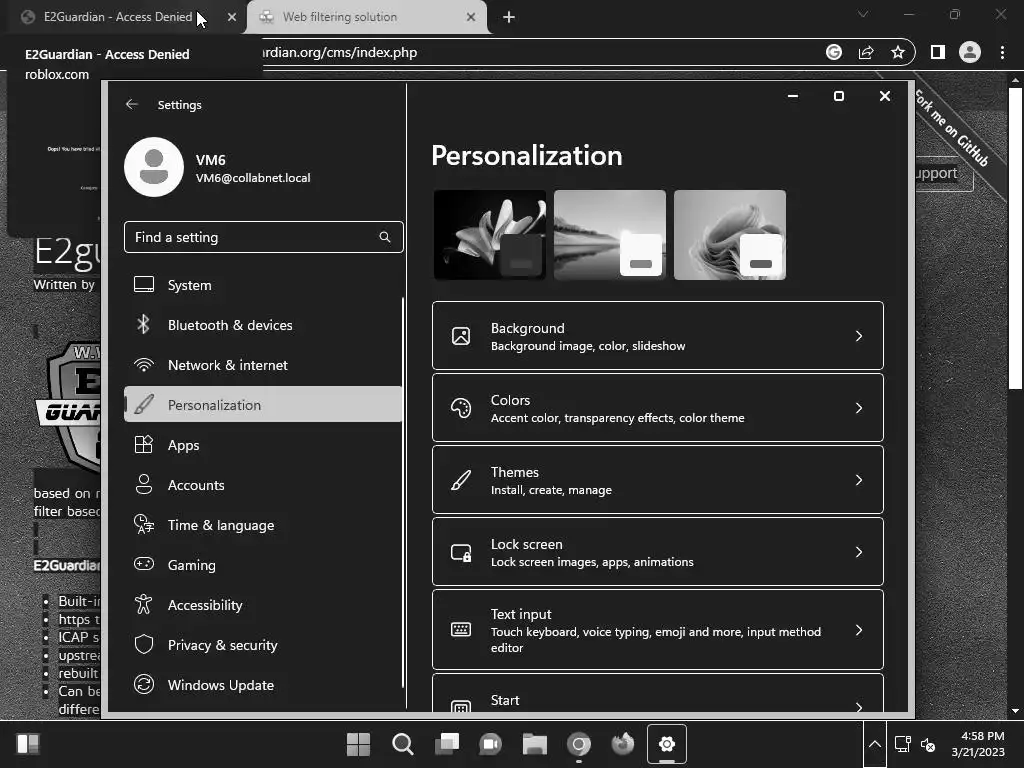Viewport: 1024px width, 768px height.
Task: Close the Web filtering solution tab
Action: coord(471,17)
